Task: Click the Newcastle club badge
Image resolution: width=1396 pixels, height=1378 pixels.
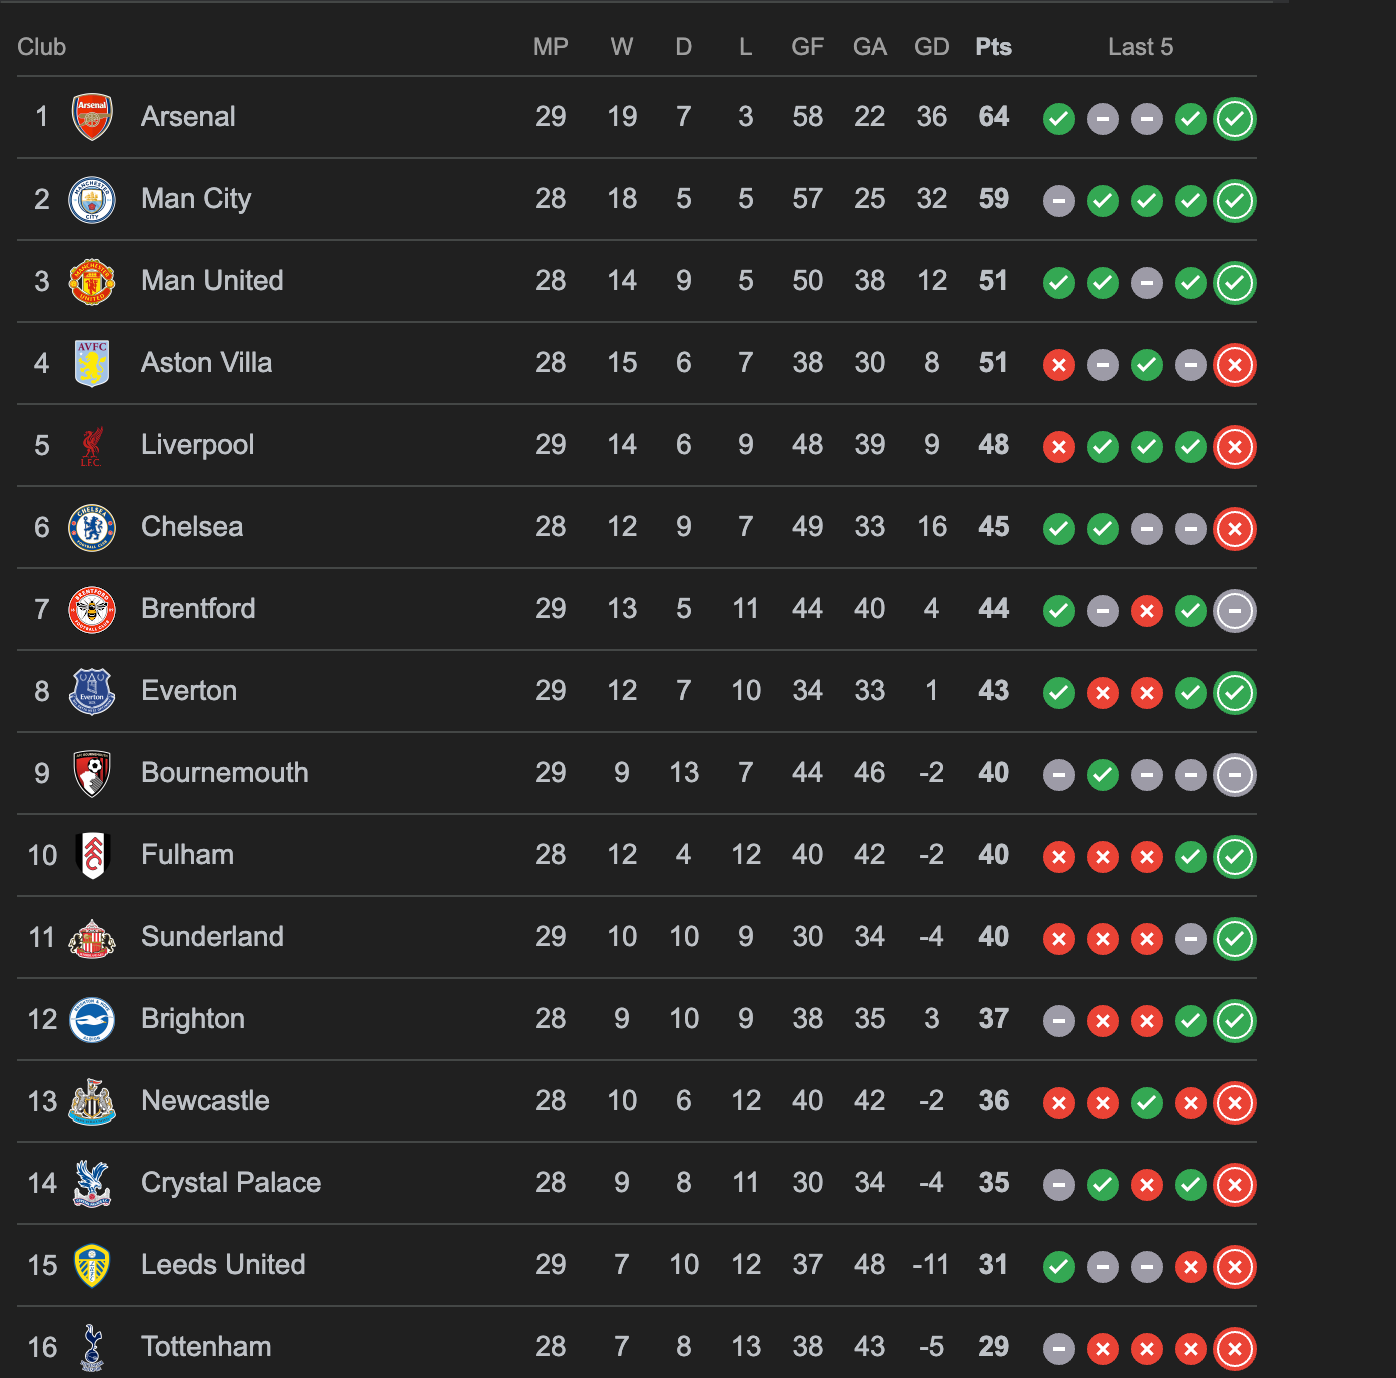Action: pyautogui.click(x=92, y=1101)
